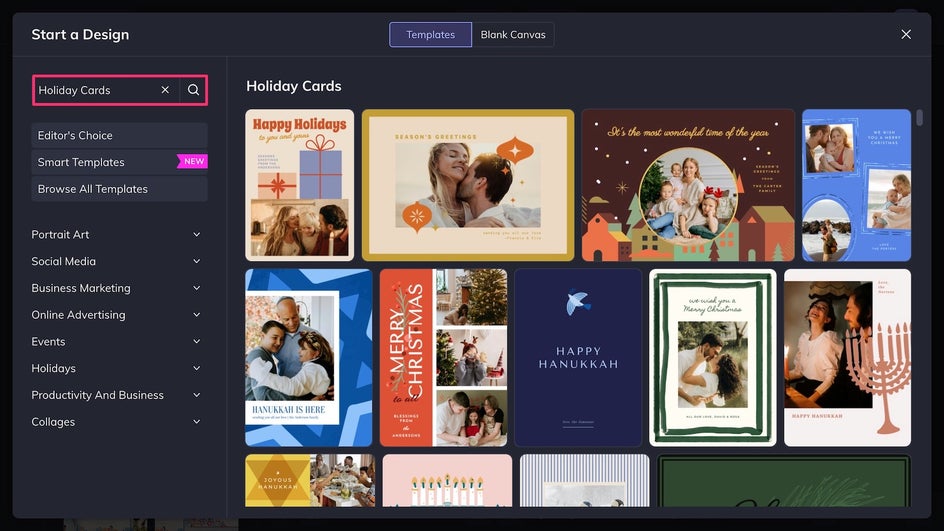The image size is (944, 531).
Task: Select the Hanukkah Is Here template
Action: point(309,358)
